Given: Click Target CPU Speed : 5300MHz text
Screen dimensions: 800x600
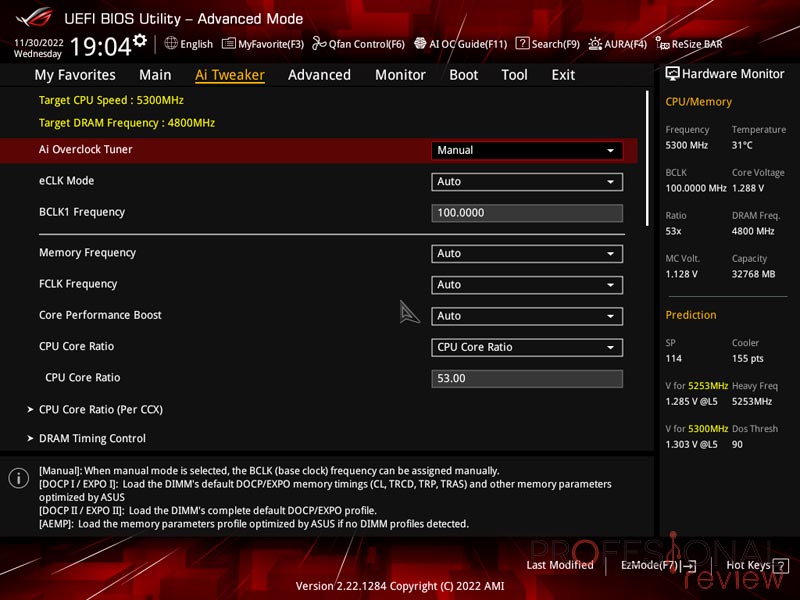Looking at the screenshot, I should [x=111, y=100].
